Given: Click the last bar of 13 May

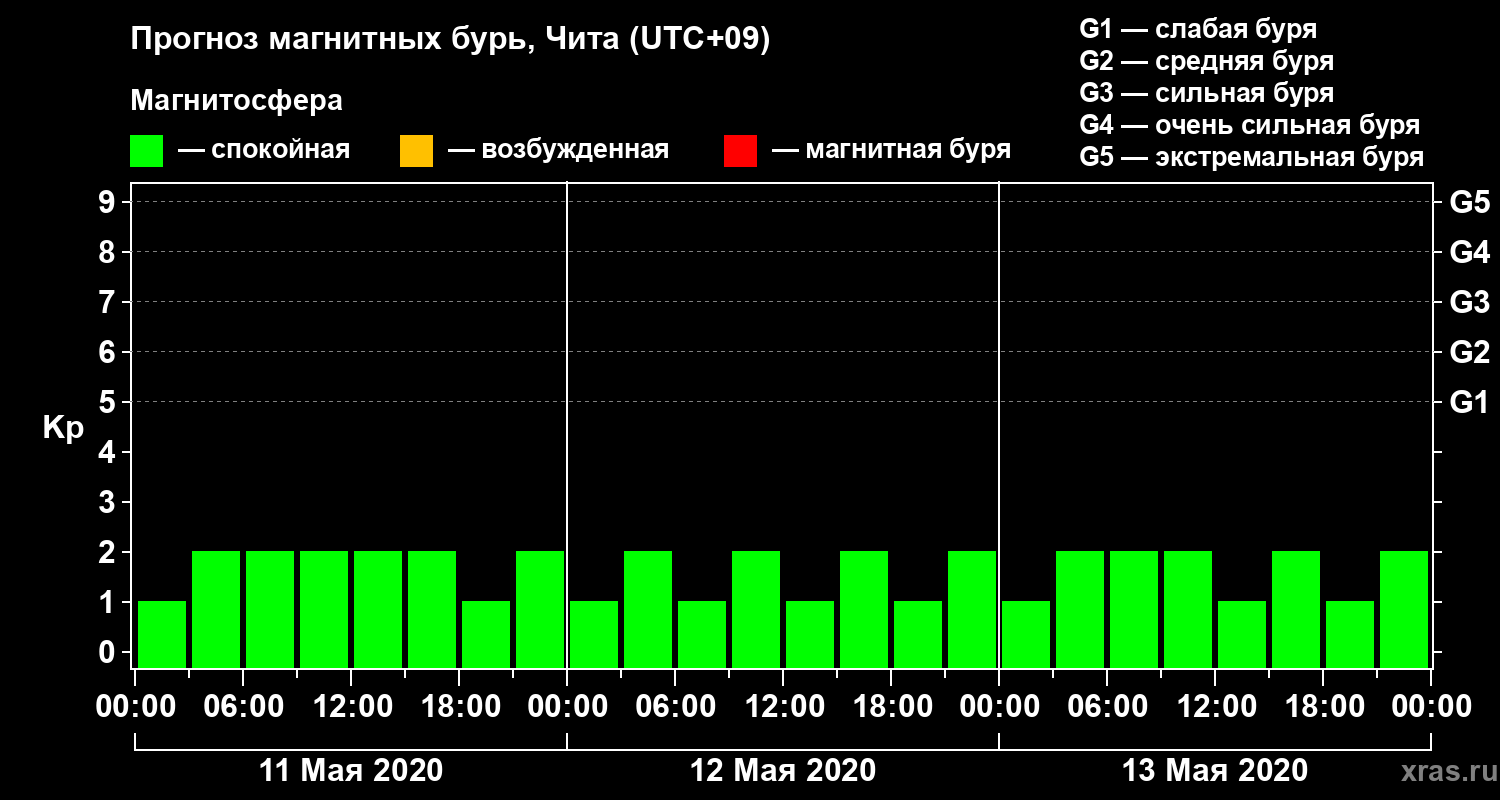Looking at the screenshot, I should point(1404,609).
